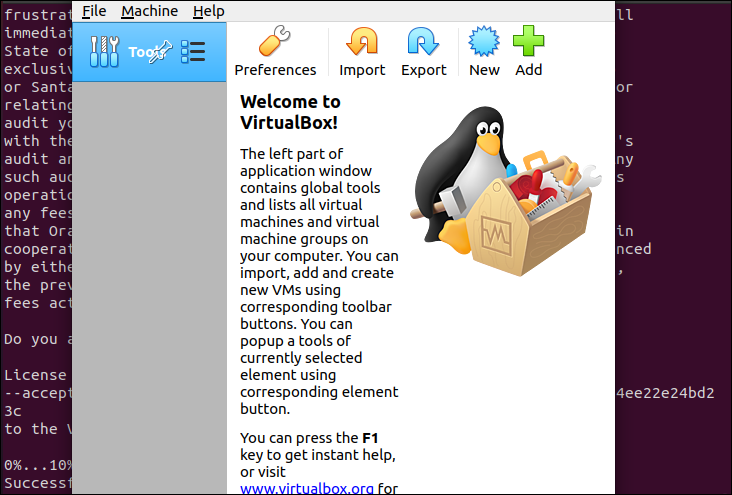Viewport: 732px width, 495px height.
Task: Click the bold F1 text
Action: [370, 438]
